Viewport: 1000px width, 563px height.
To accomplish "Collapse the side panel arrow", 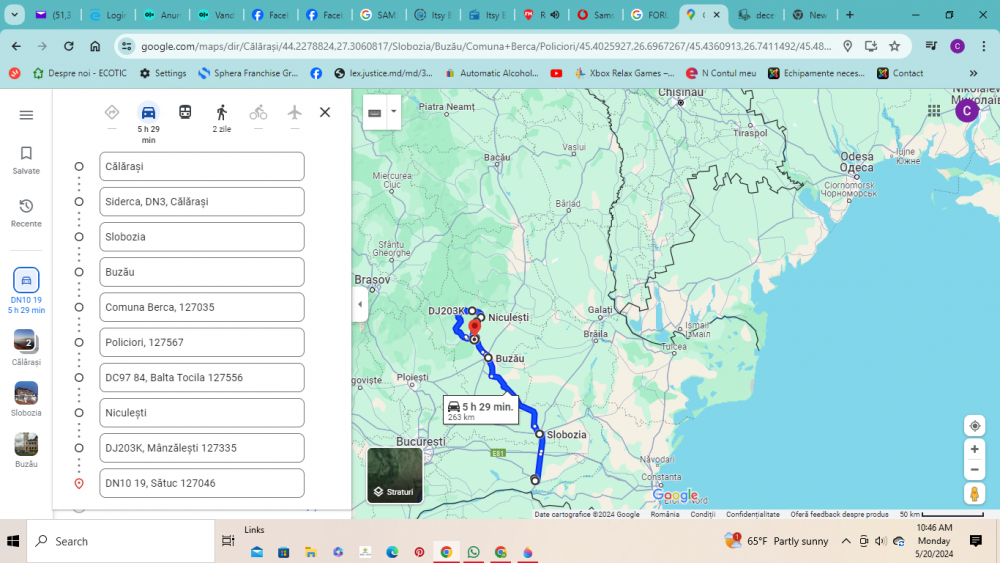I will [360, 304].
